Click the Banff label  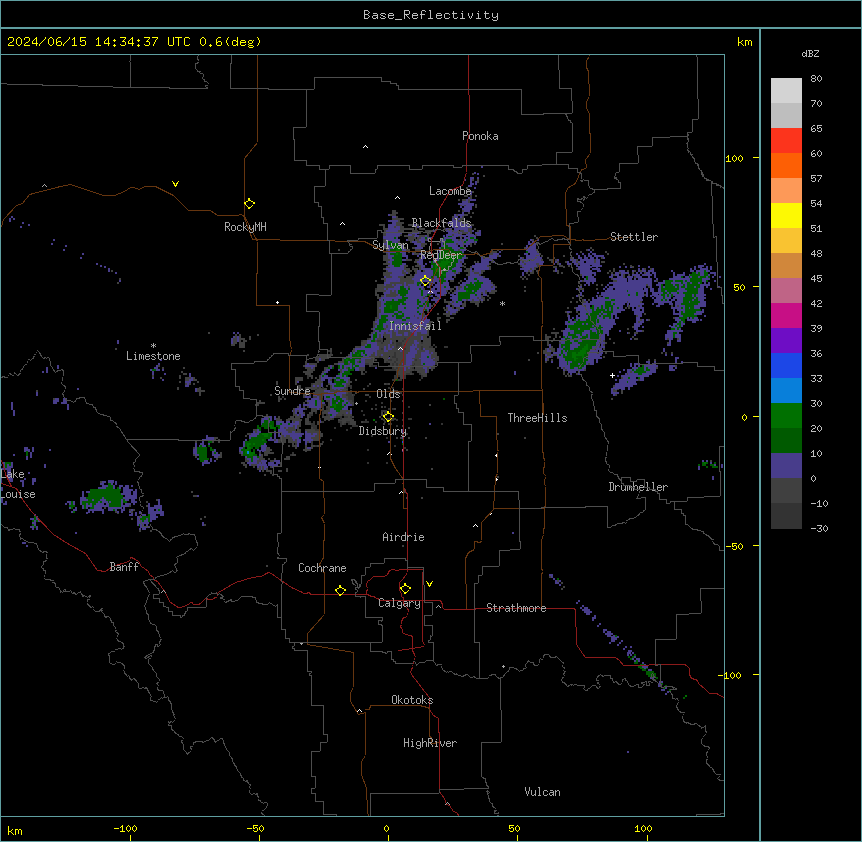pyautogui.click(x=124, y=567)
